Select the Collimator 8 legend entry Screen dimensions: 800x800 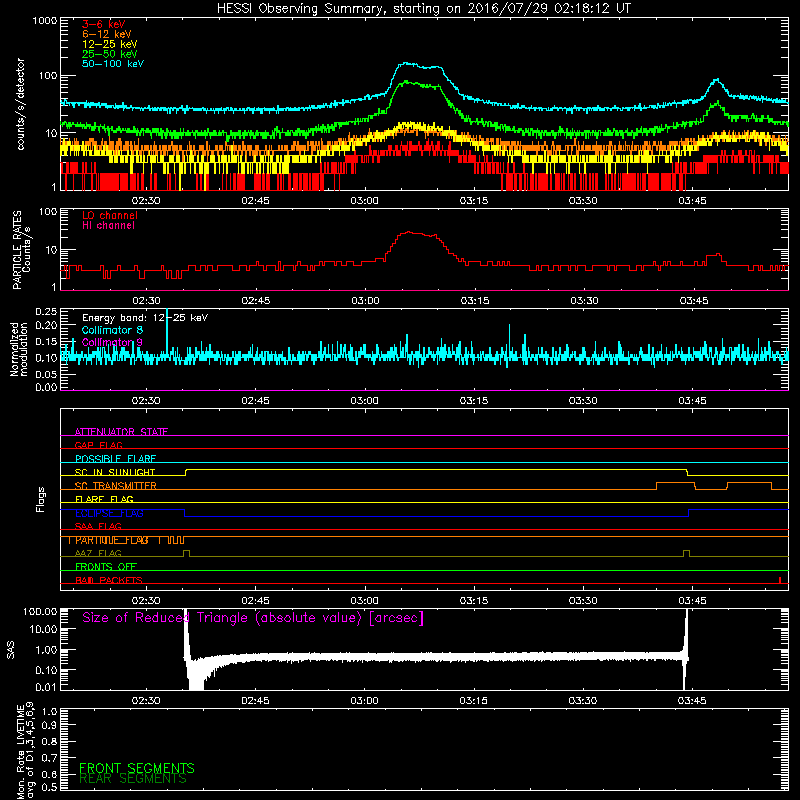pyautogui.click(x=112, y=330)
